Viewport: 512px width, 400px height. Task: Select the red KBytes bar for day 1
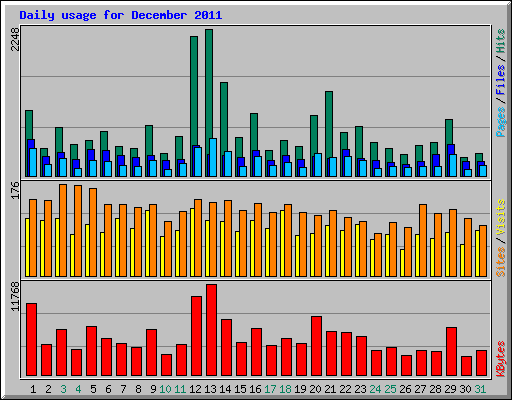coord(31,340)
